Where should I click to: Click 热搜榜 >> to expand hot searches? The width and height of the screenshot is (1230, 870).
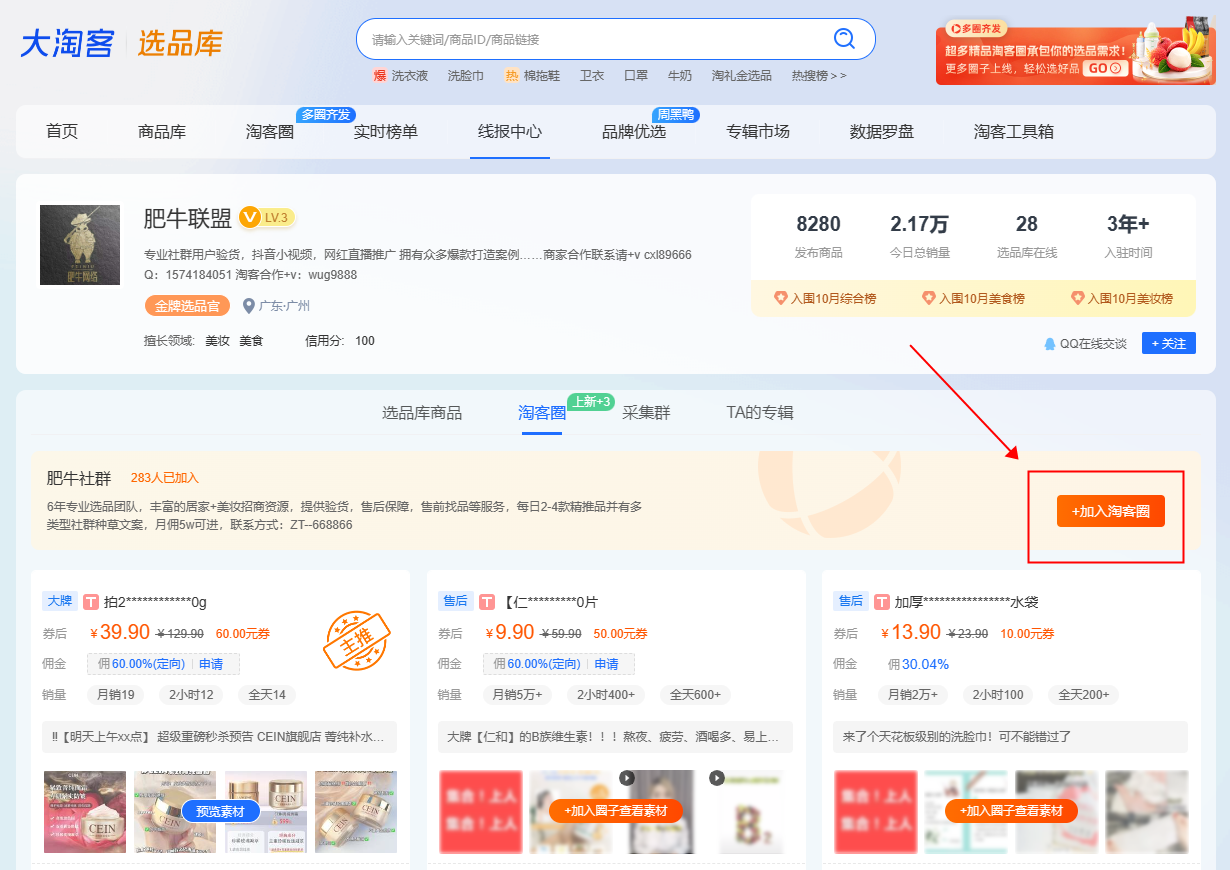[818, 76]
